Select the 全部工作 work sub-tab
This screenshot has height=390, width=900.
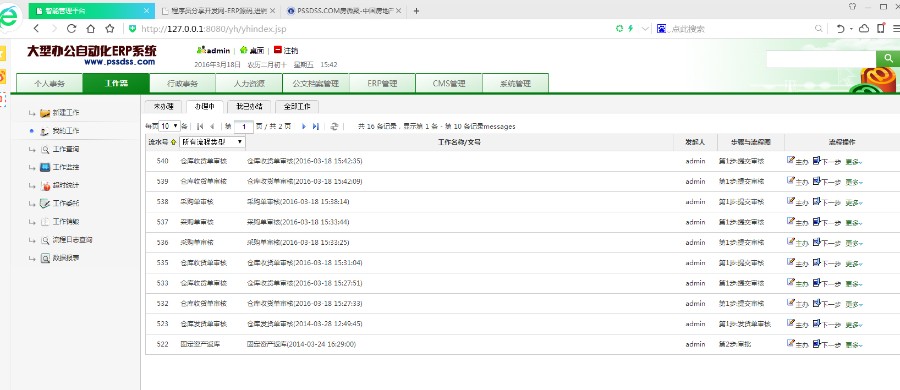pyautogui.click(x=297, y=107)
